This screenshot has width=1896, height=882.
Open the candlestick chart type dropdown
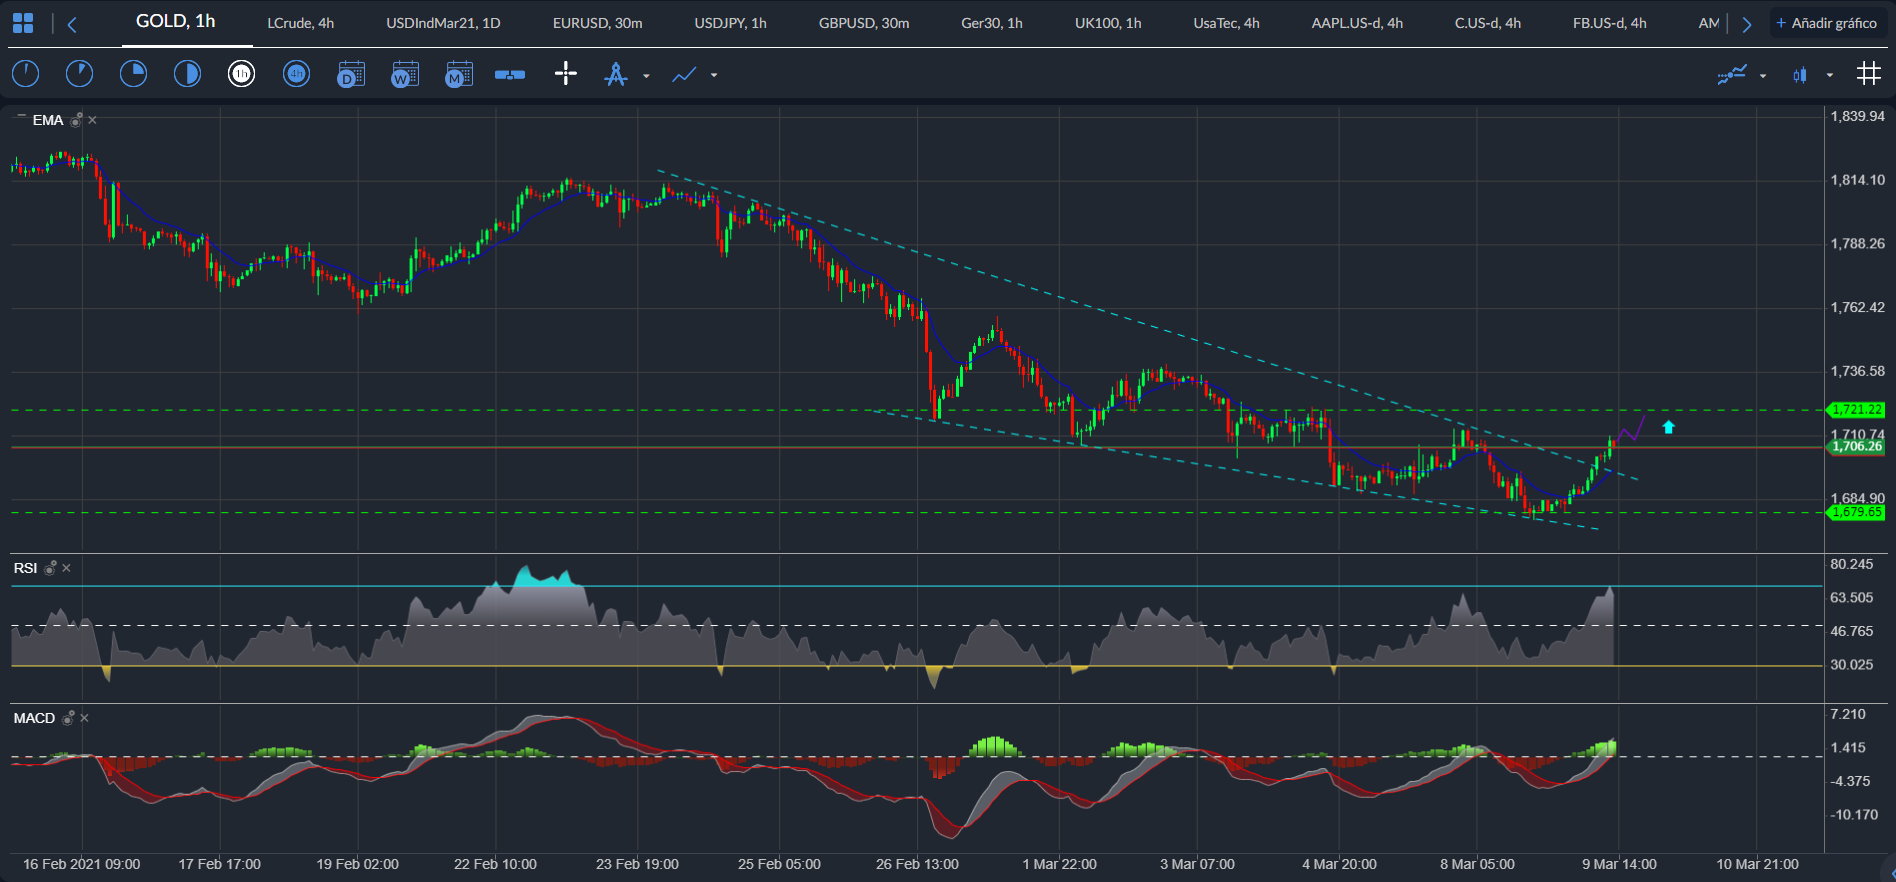click(1829, 76)
